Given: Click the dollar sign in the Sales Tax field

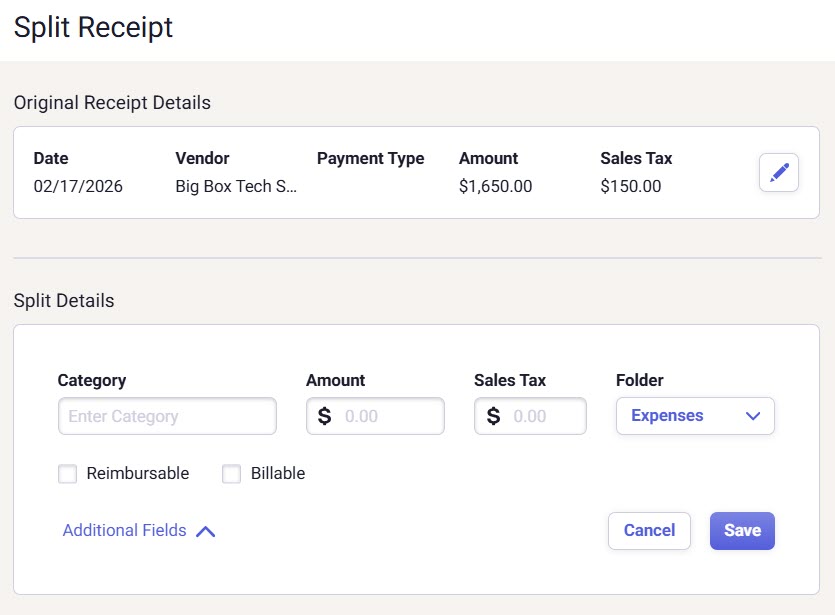Looking at the screenshot, I should pyautogui.click(x=491, y=416).
